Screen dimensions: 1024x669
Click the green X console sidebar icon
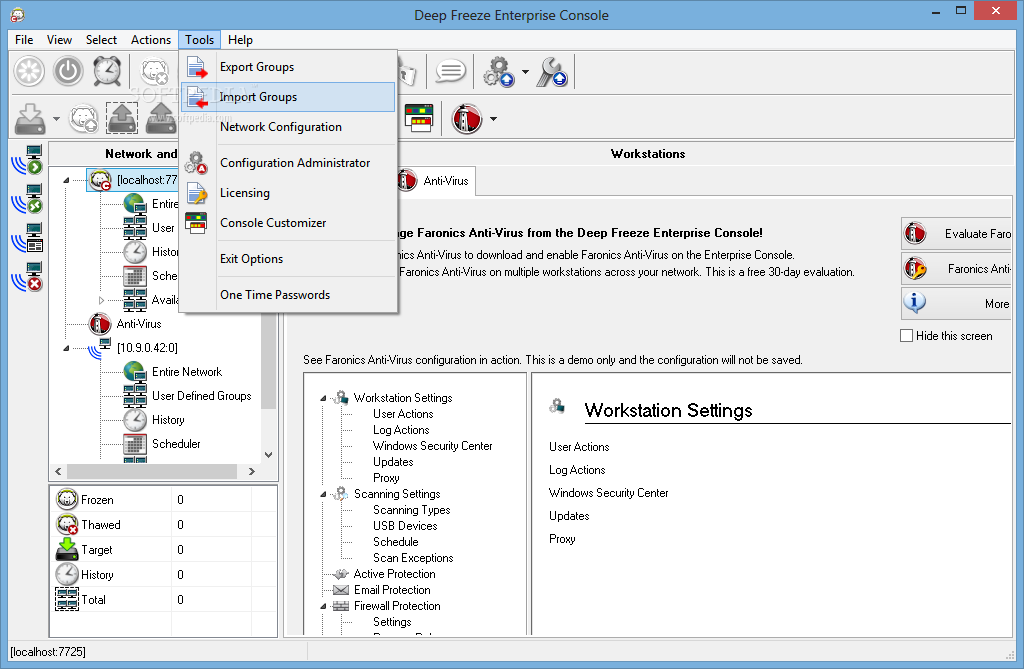[27, 199]
